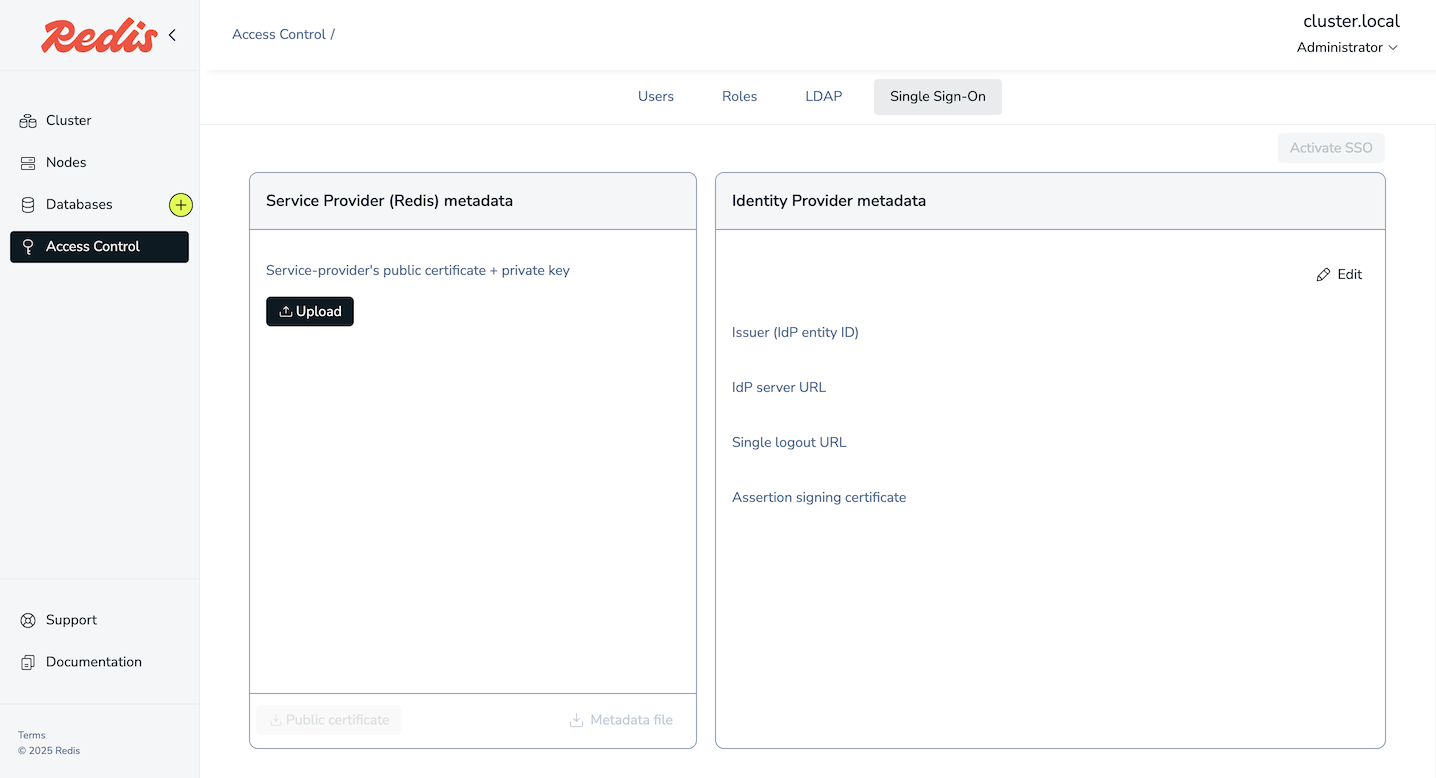Click the Support lifebuoy icon
Screen dimensions: 1436x778
[x=28, y=620]
